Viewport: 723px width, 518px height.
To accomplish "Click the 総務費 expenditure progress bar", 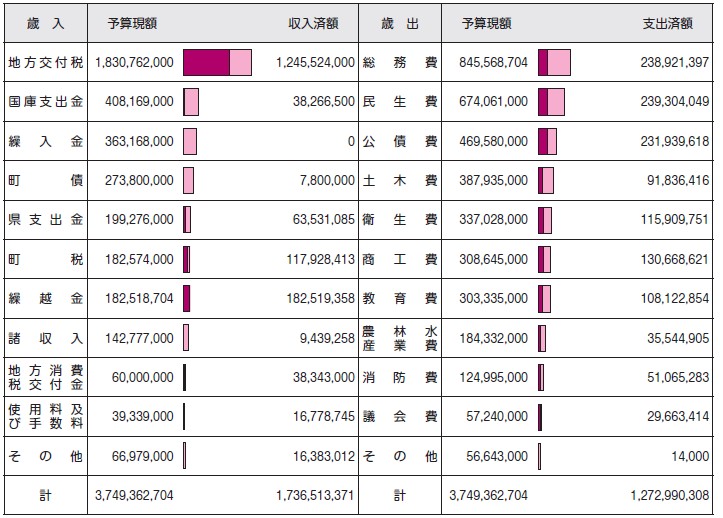I will tap(554, 62).
